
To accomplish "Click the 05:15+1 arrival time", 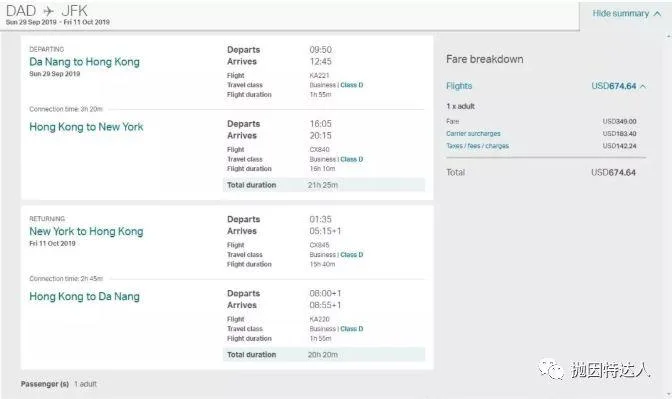I will click(325, 231).
